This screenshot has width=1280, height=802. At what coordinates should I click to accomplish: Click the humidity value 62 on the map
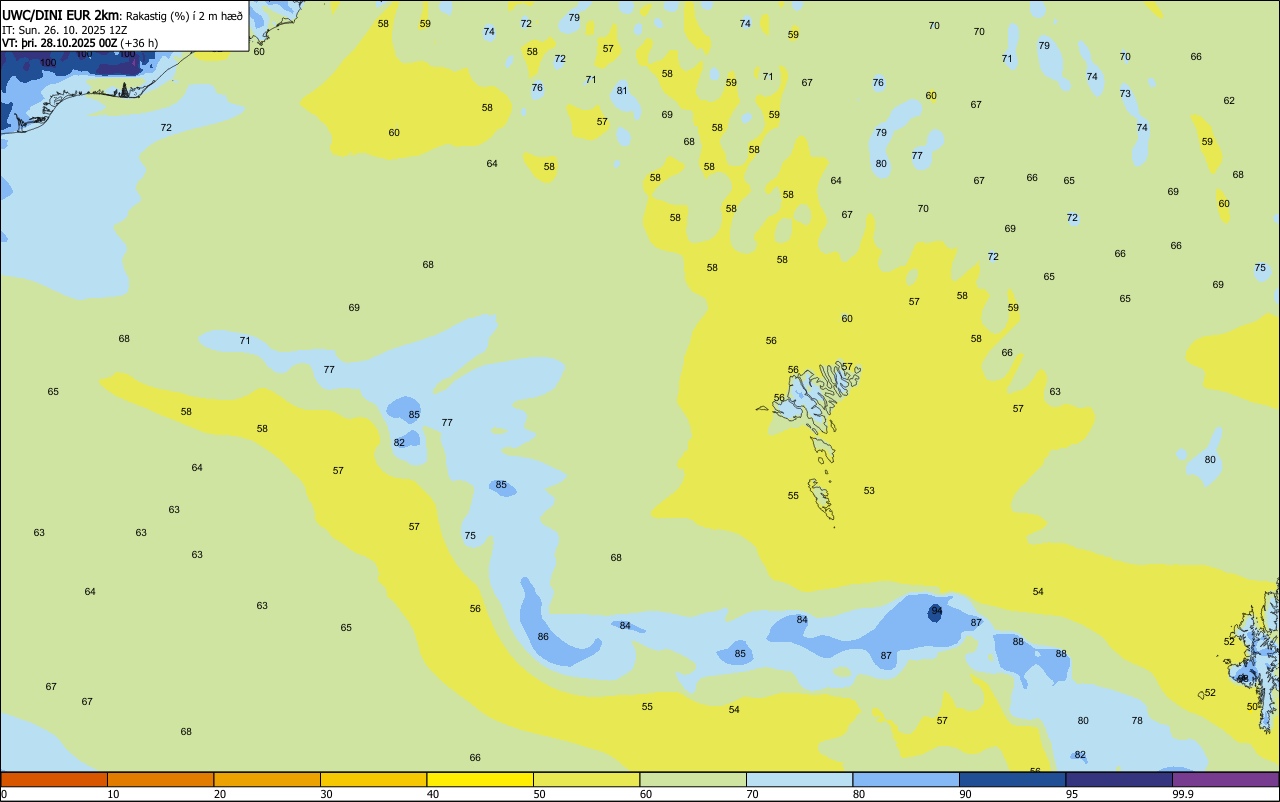[x=1229, y=101]
